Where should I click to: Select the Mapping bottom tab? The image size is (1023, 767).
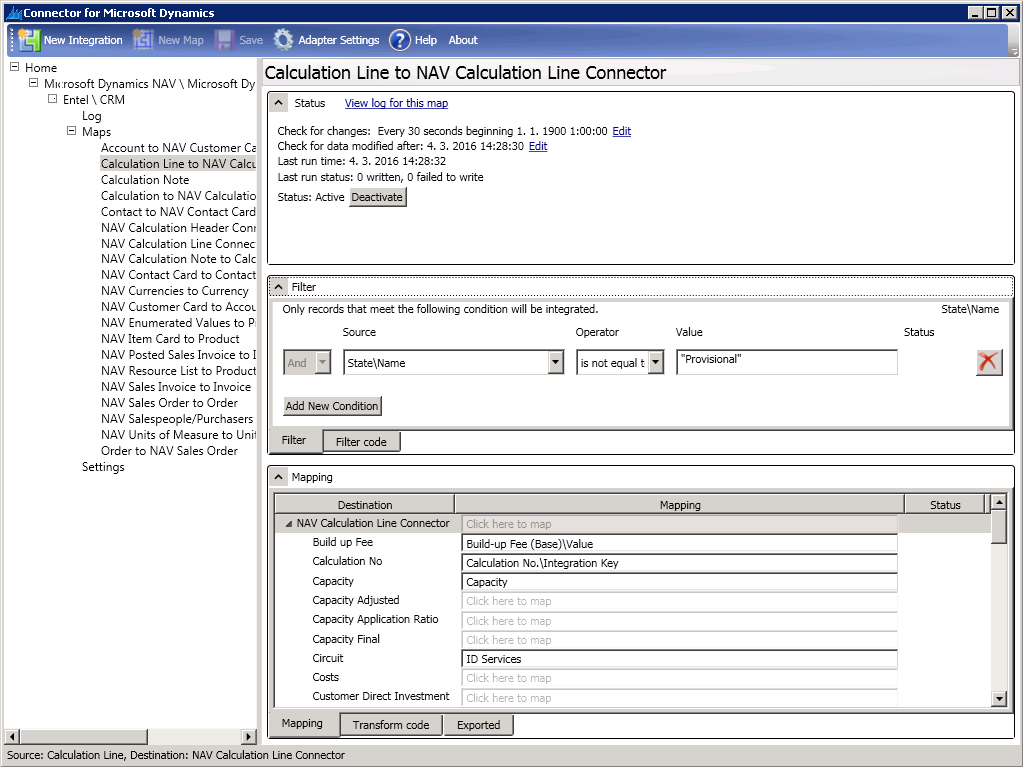point(302,723)
